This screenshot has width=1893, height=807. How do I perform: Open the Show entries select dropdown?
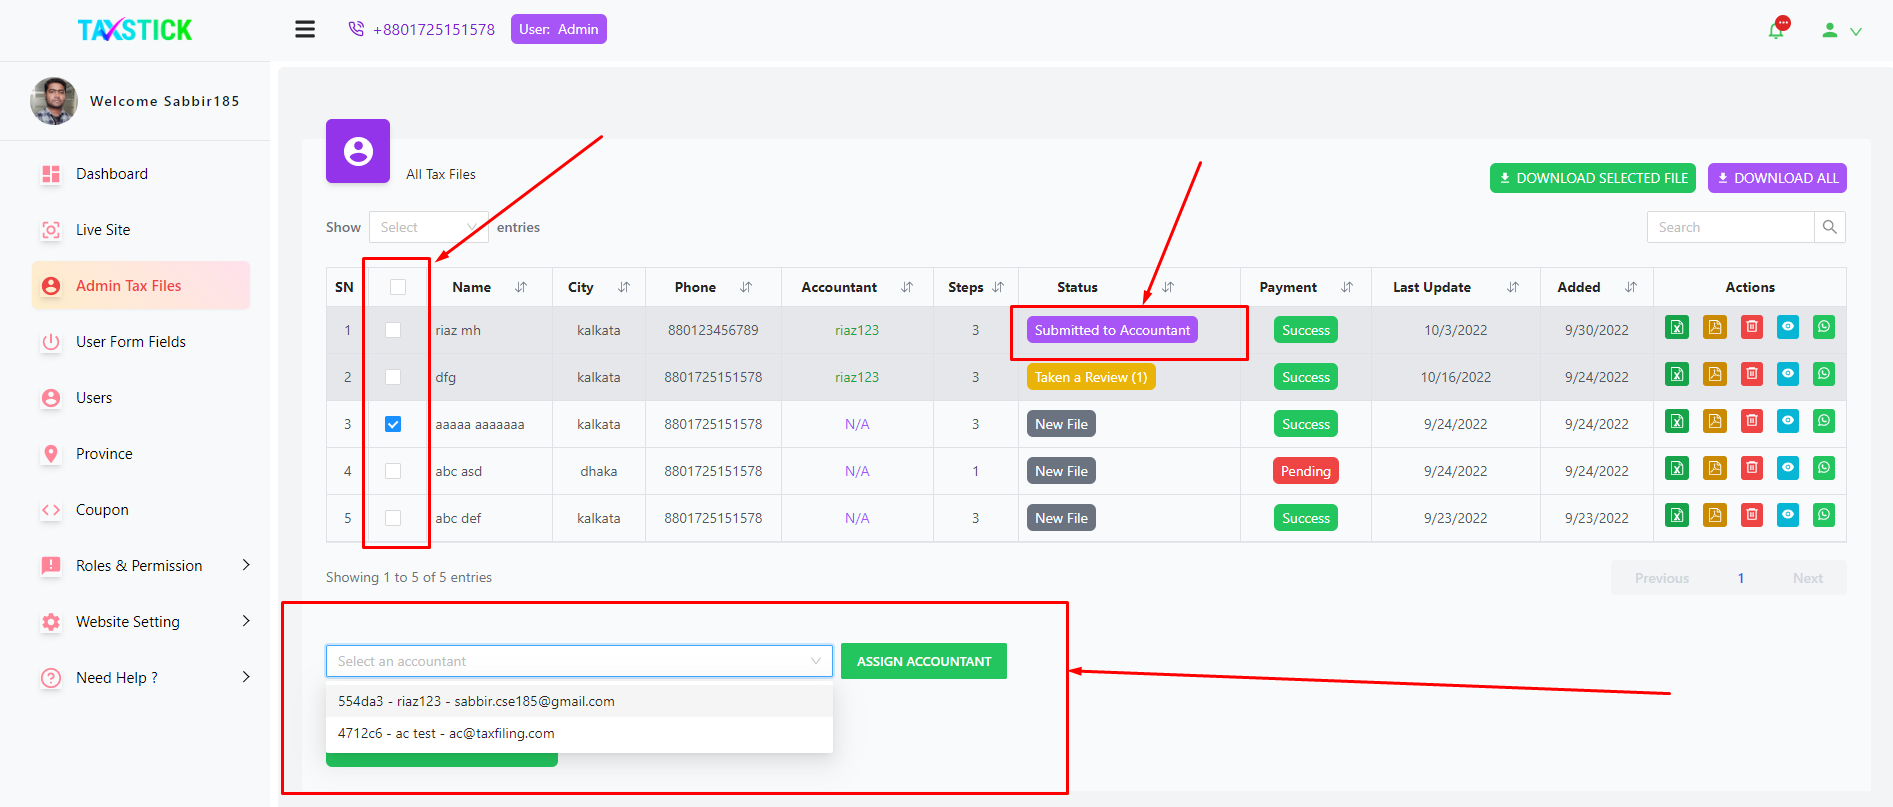click(x=429, y=227)
